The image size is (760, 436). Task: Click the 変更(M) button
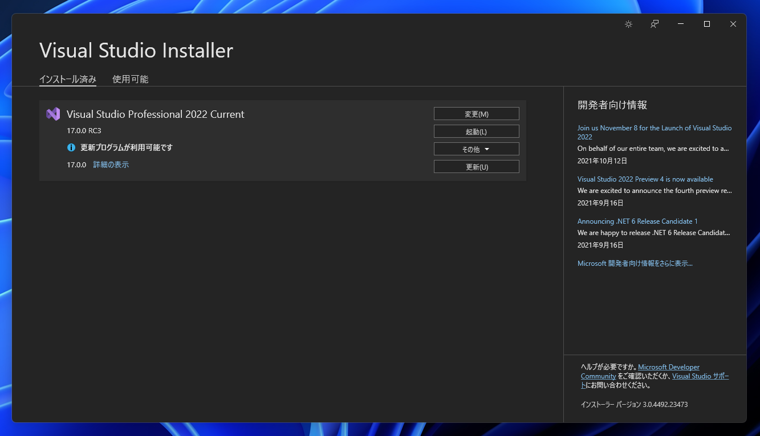tap(476, 114)
